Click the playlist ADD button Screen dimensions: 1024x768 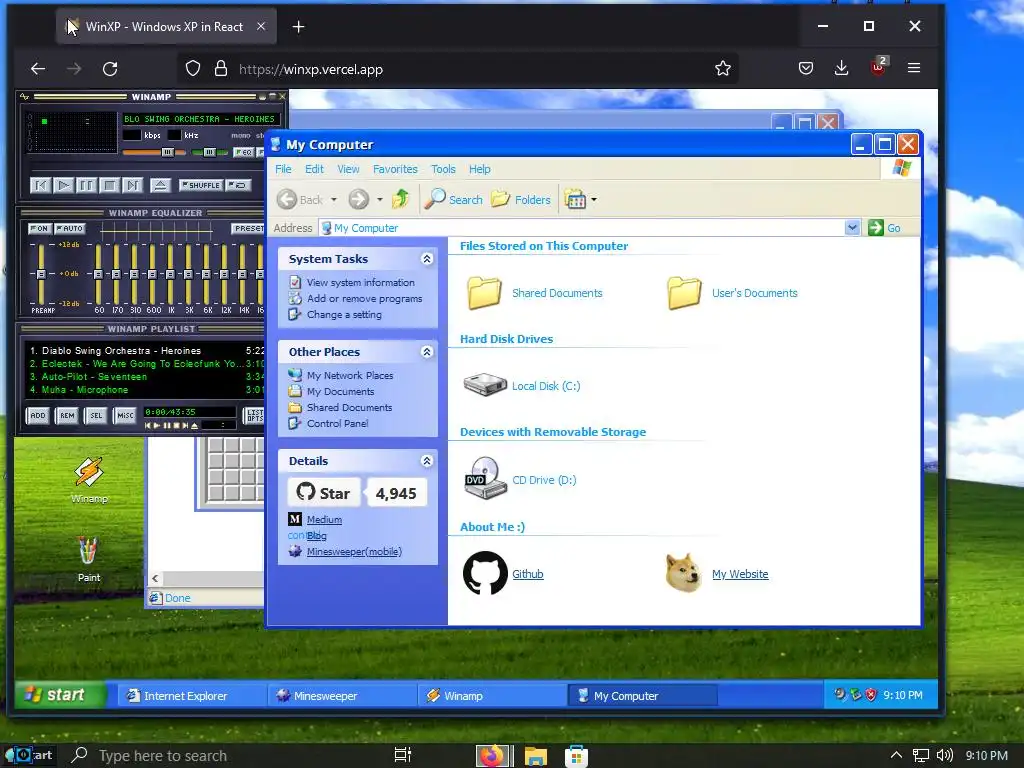(x=38, y=415)
